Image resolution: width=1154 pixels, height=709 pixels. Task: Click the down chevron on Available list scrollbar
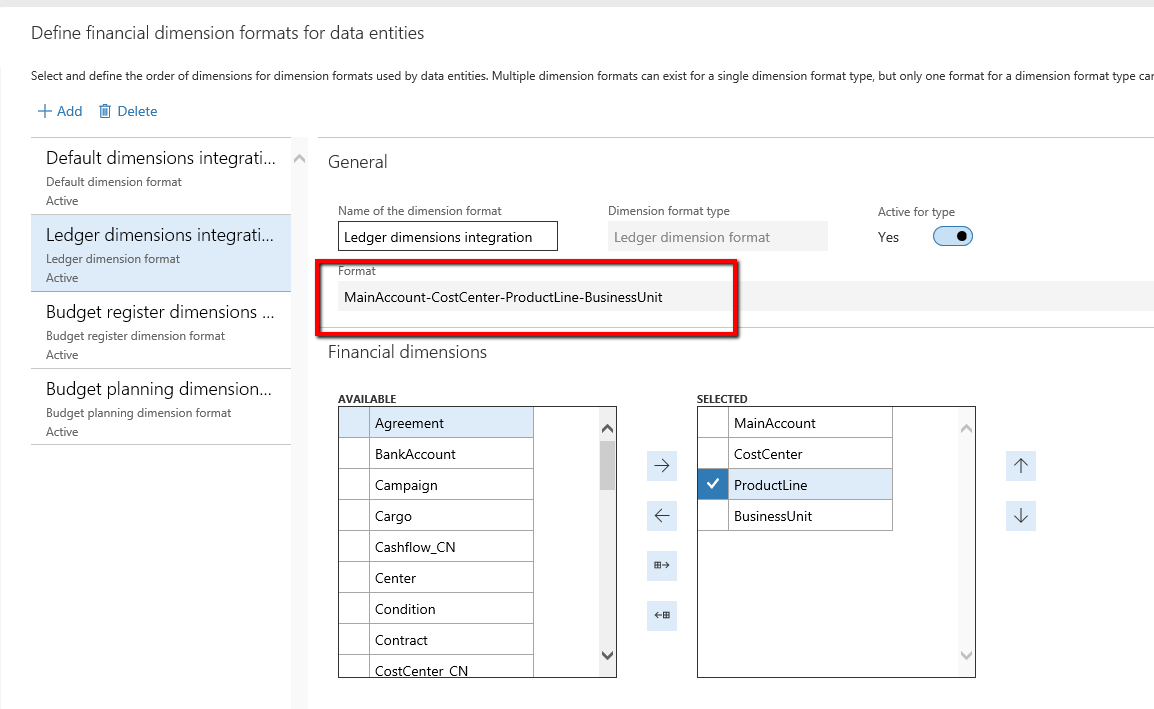[606, 655]
